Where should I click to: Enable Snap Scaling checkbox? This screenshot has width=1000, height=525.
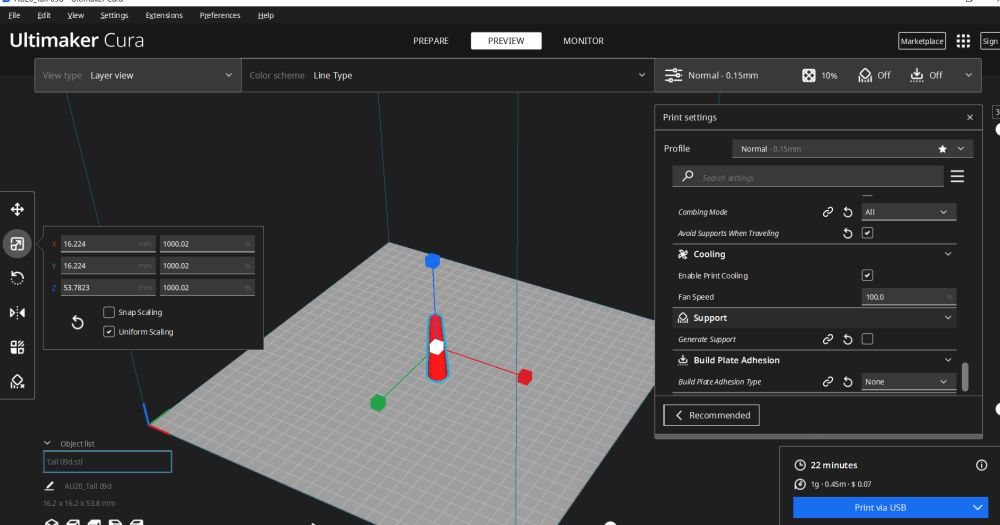[109, 312]
